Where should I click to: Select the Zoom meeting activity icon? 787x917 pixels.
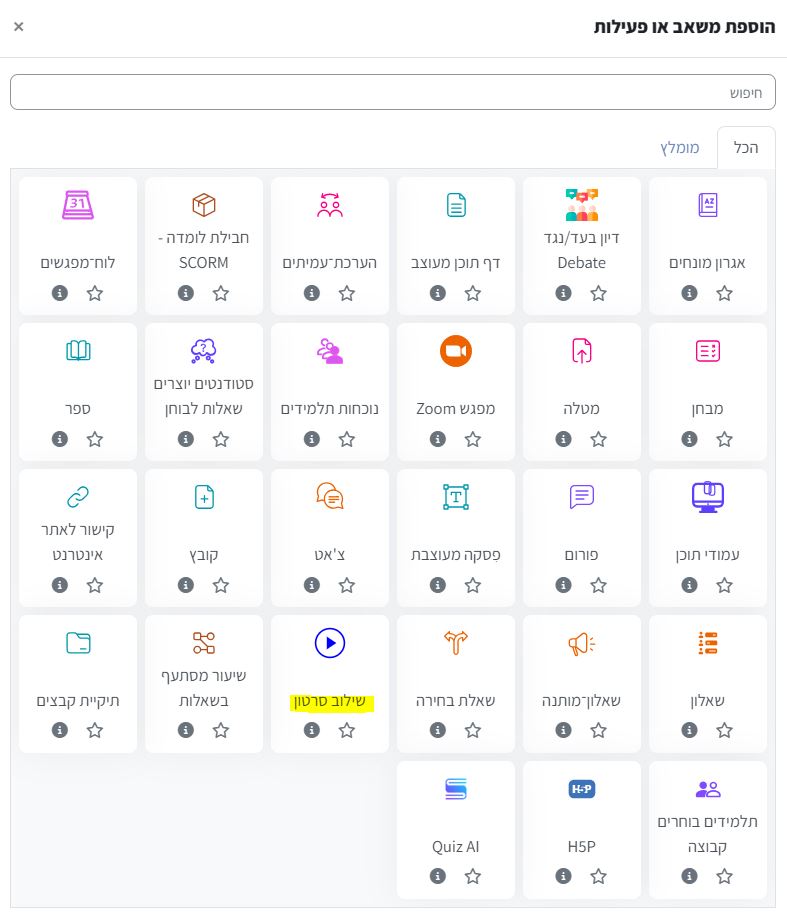point(456,351)
